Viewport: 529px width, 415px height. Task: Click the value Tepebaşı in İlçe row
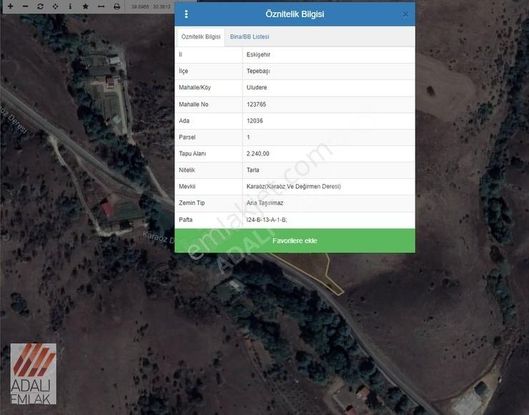[x=258, y=71]
